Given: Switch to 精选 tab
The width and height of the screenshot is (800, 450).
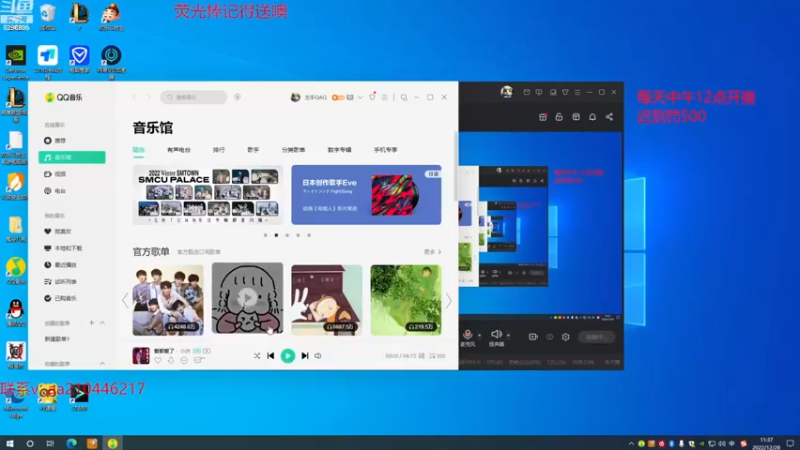Looking at the screenshot, I should coord(139,150).
